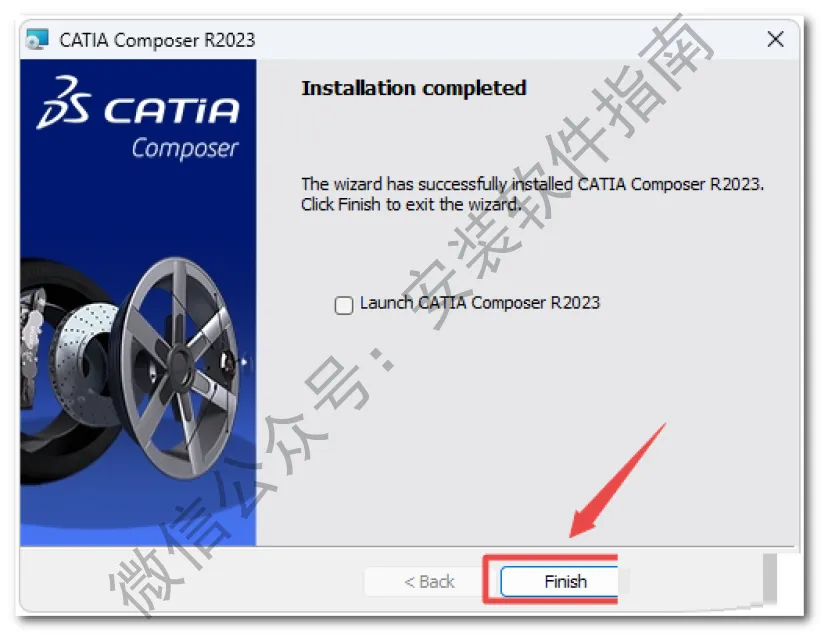Click the Launch CATIA Composer R2023 label text
Viewport: 821px width, 633px height.
pos(480,303)
